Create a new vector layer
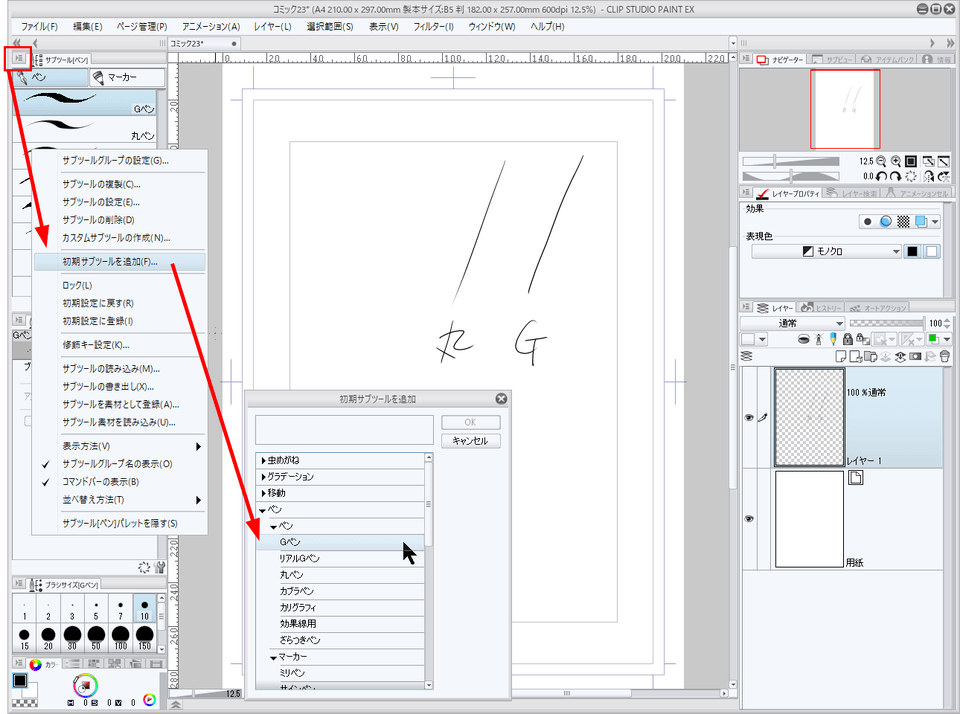The height and width of the screenshot is (714, 960). coord(855,356)
